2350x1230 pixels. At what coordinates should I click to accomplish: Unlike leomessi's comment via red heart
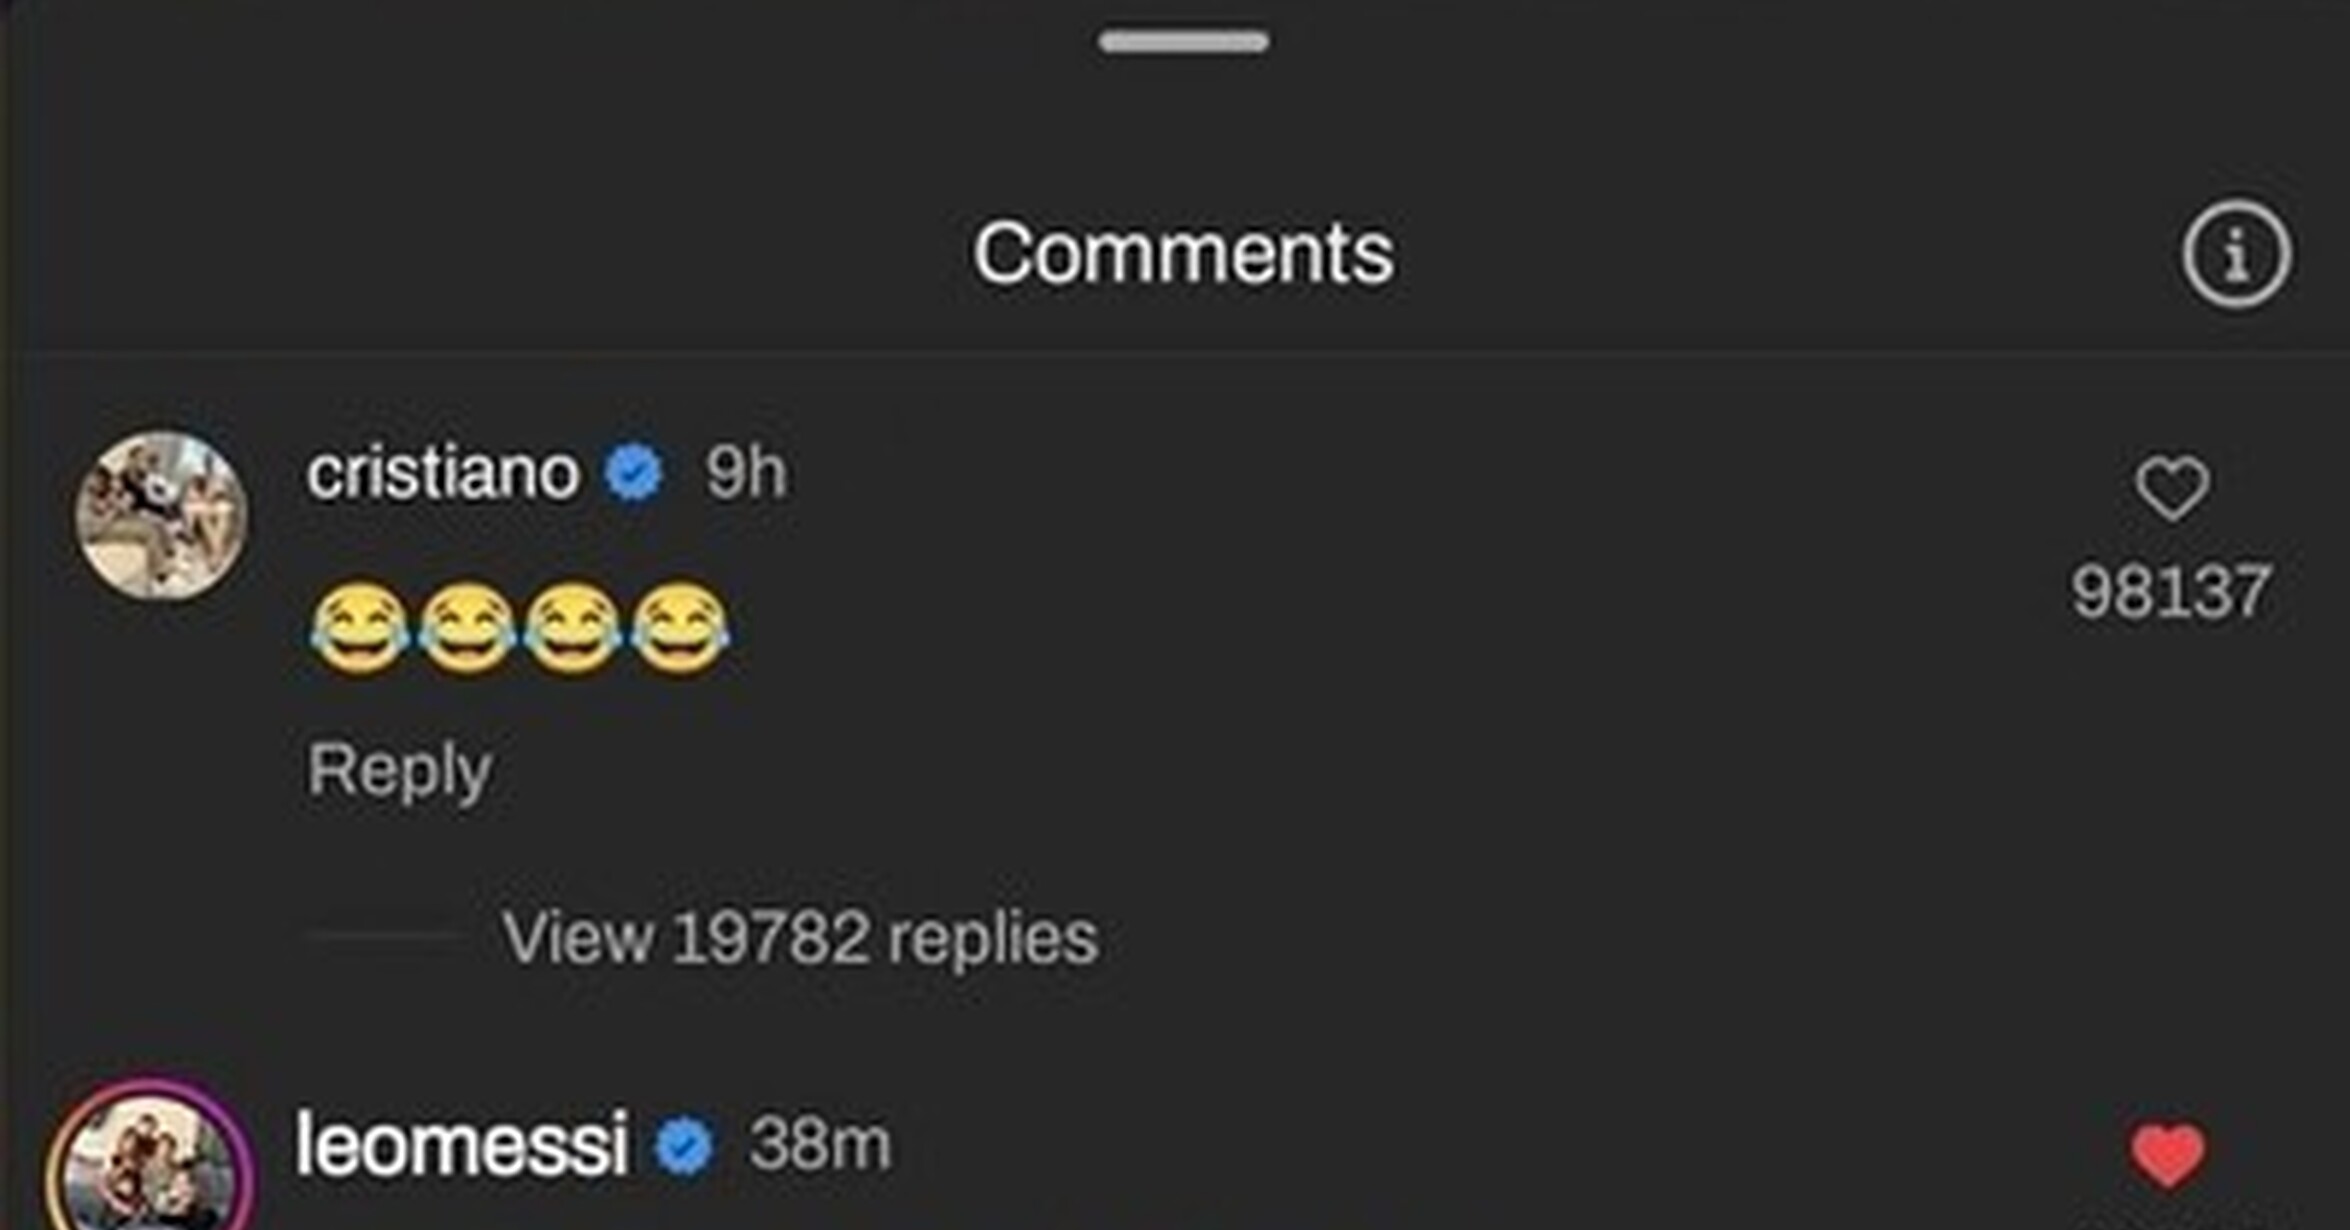[x=2167, y=1155]
